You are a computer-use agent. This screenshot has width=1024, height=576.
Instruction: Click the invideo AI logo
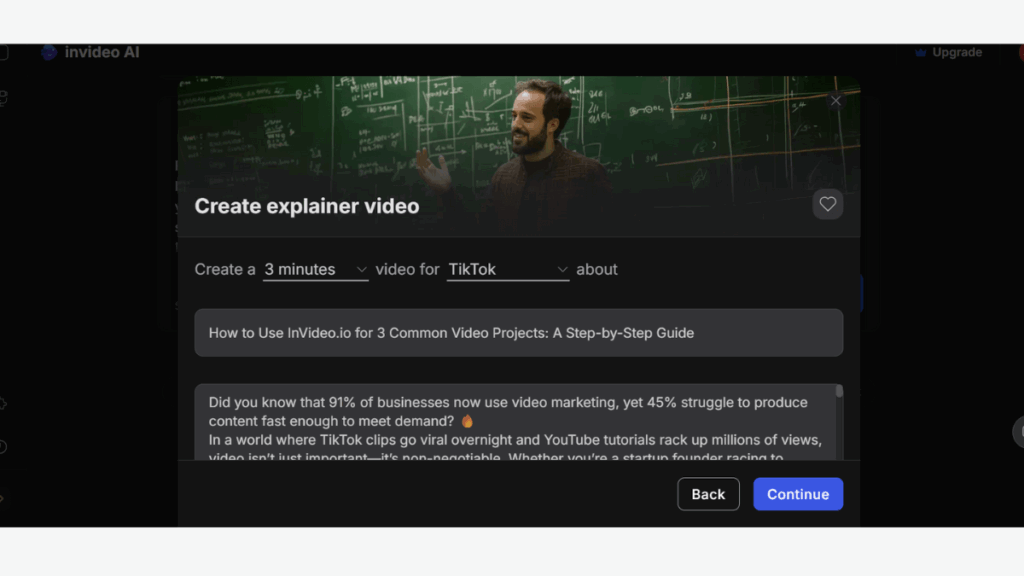pos(91,52)
